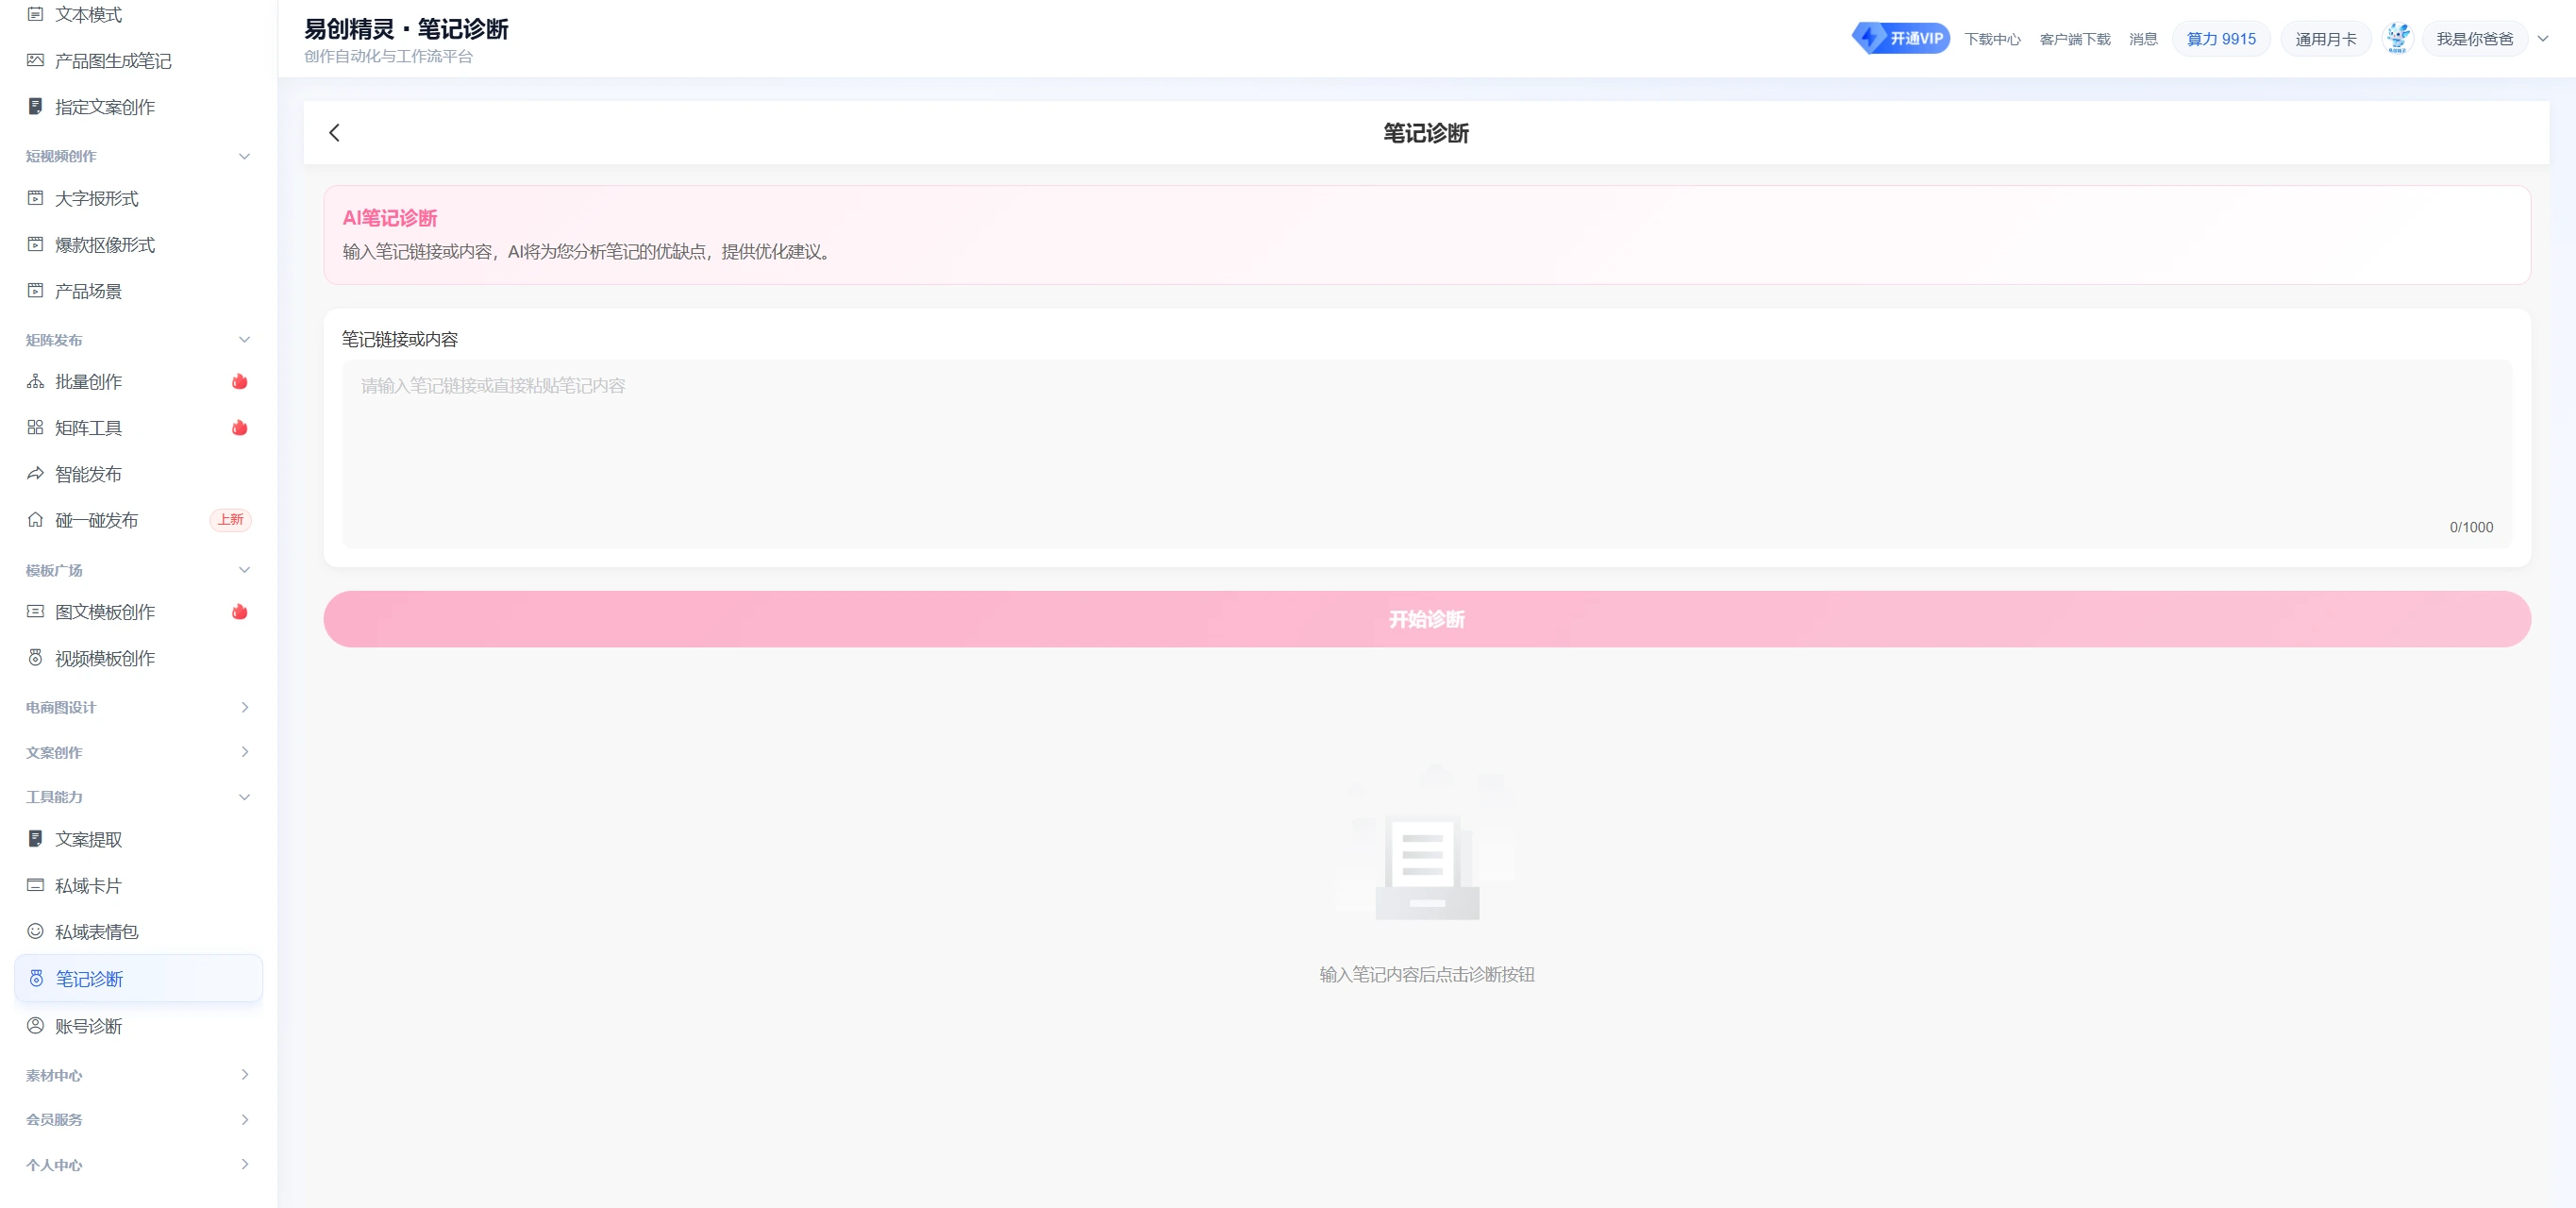
Task: Click the 大字报形式 video icon
Action: tap(35, 198)
